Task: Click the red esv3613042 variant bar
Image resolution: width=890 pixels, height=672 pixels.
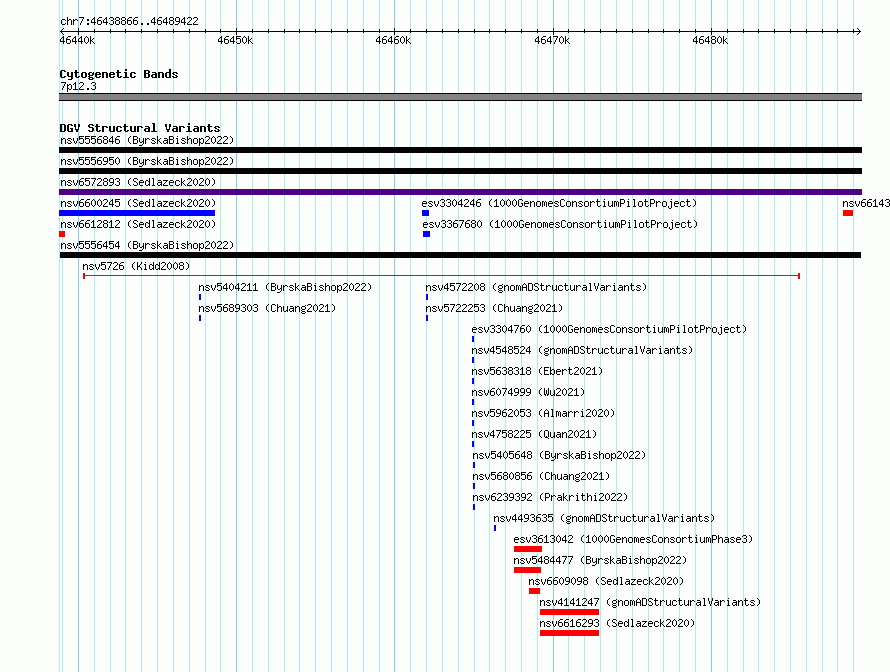Action: (528, 549)
